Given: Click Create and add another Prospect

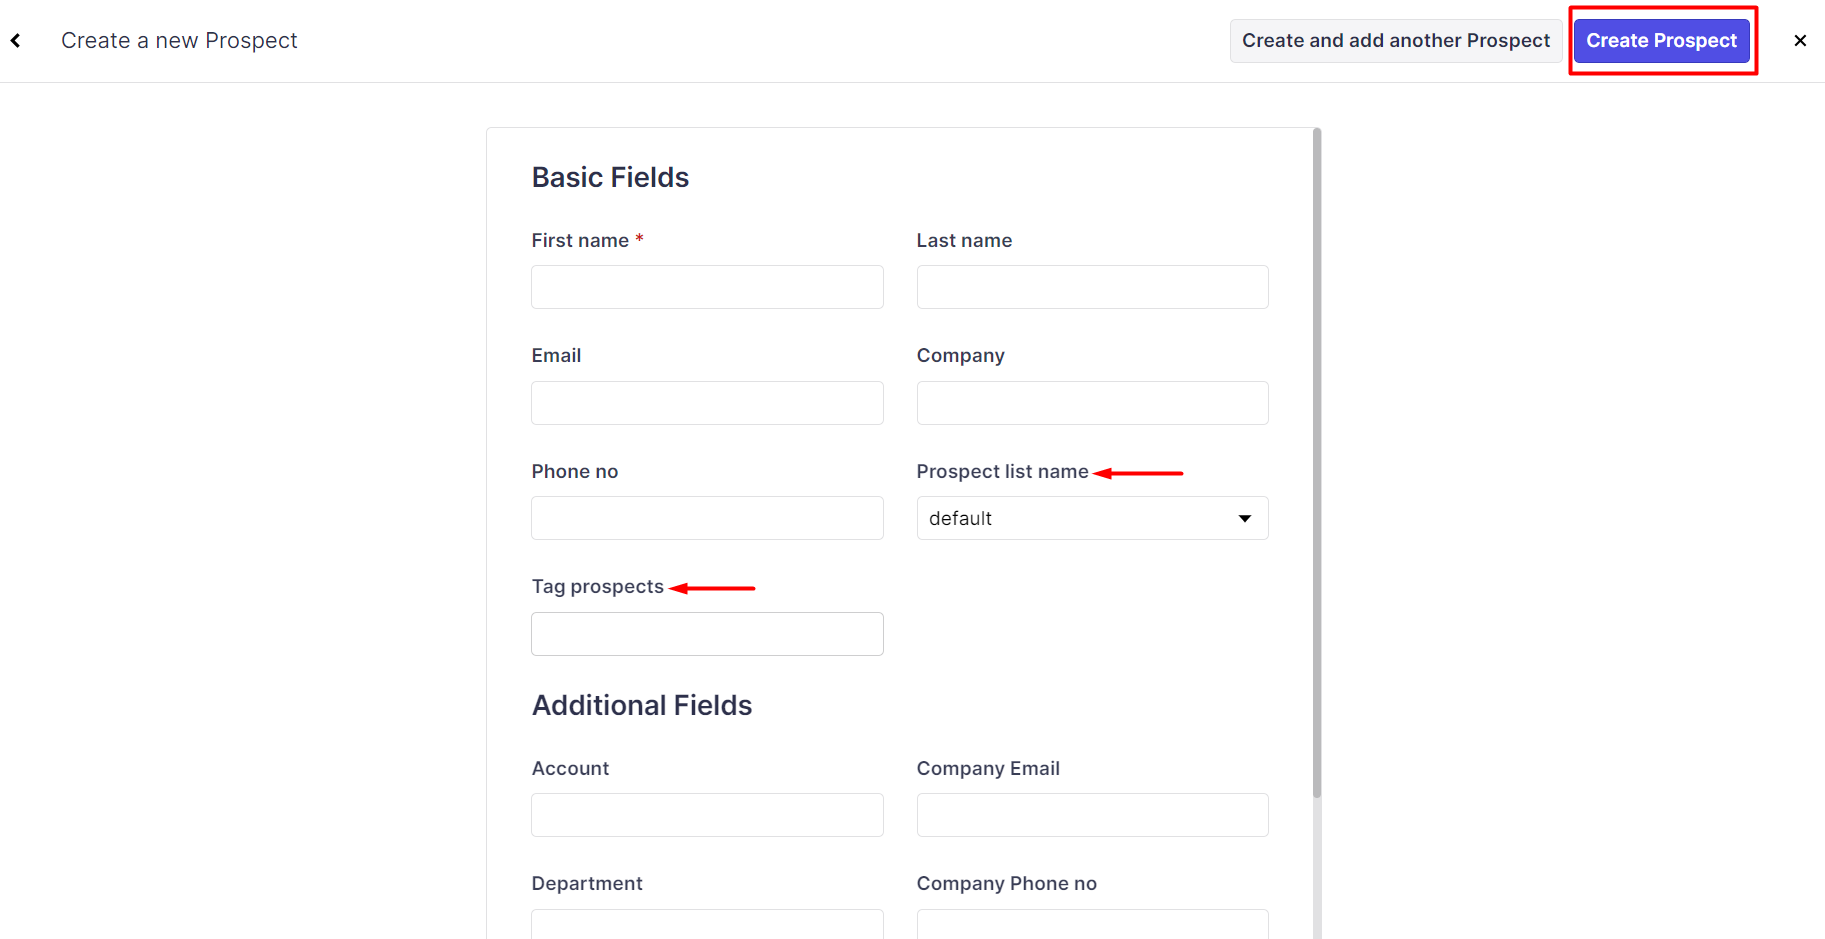Looking at the screenshot, I should [x=1395, y=41].
